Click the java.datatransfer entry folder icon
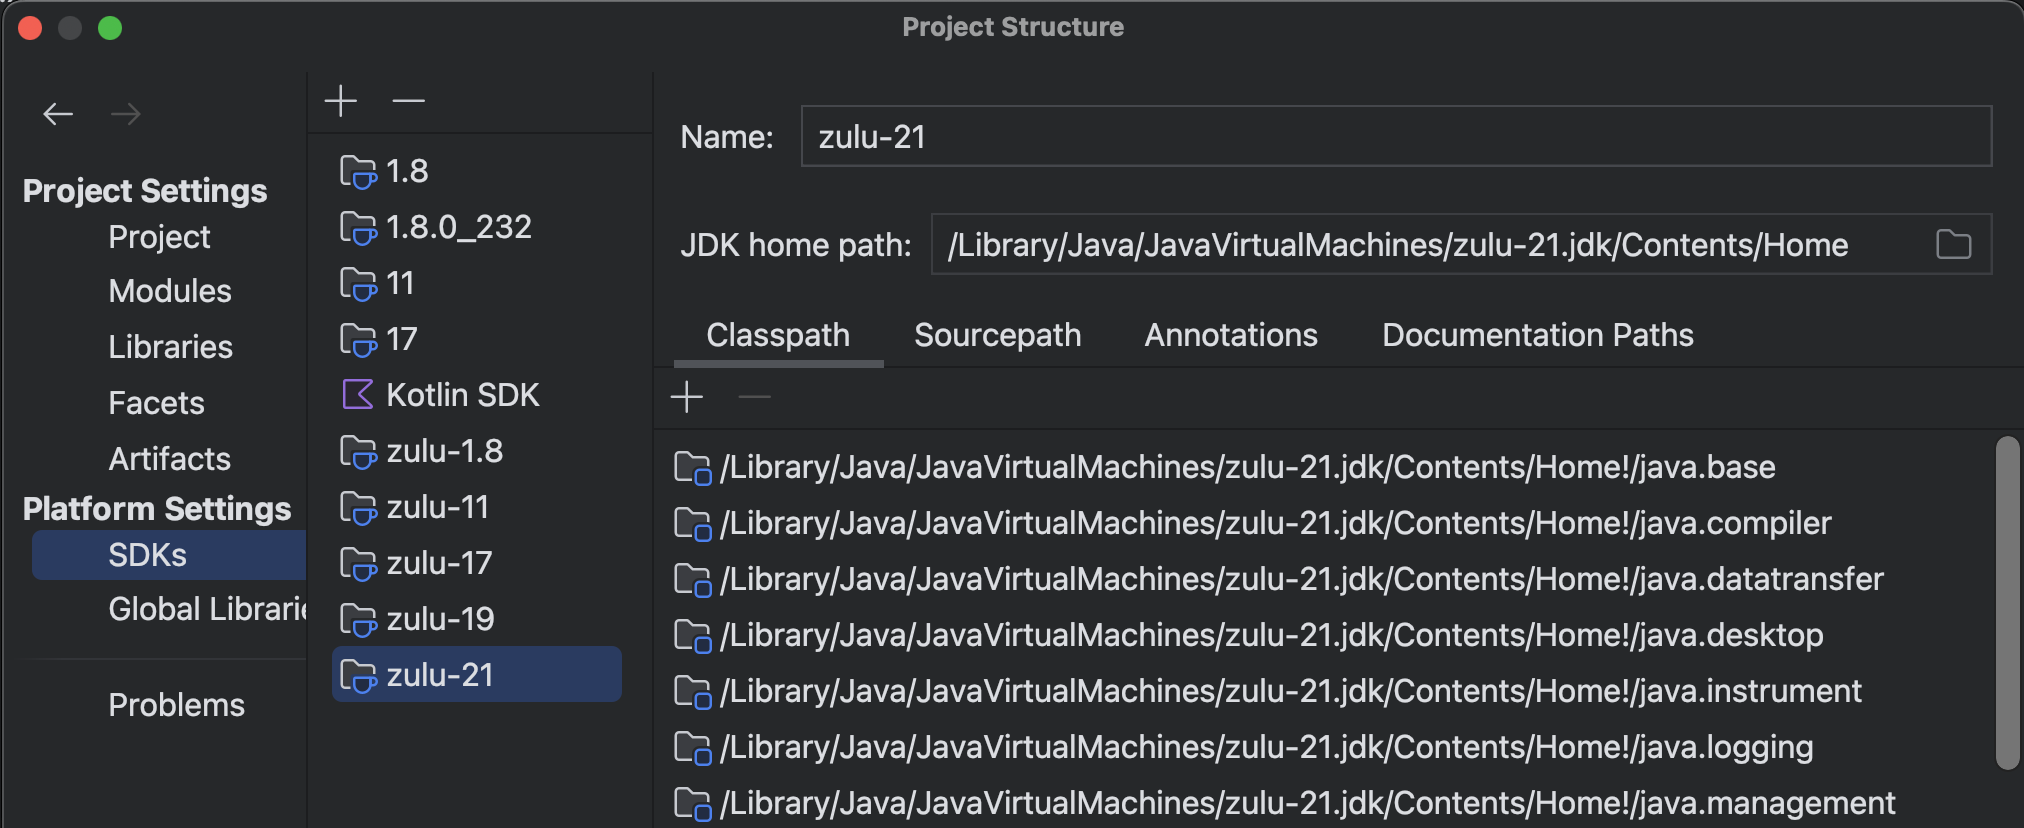The image size is (2024, 828). pyautogui.click(x=692, y=580)
